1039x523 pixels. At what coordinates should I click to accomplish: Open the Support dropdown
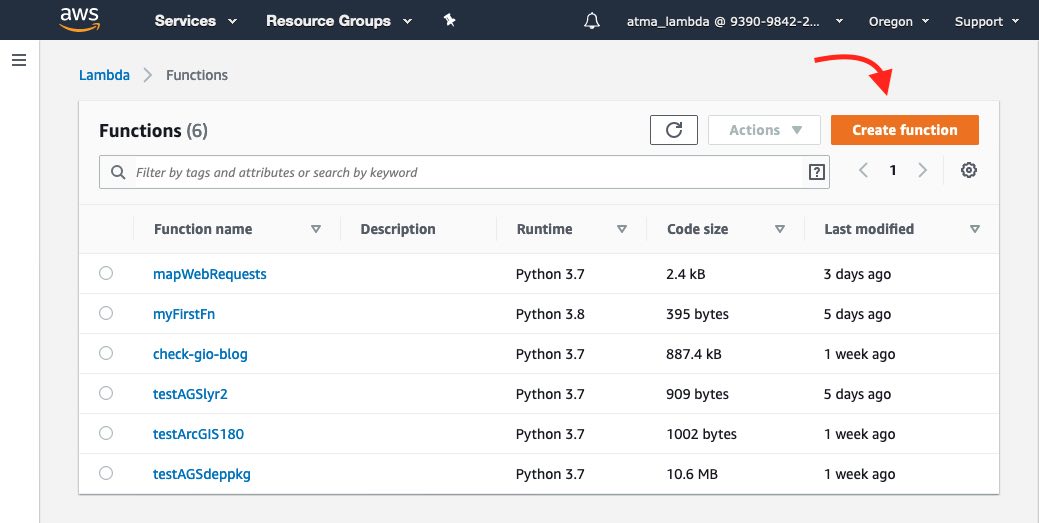pyautogui.click(x=987, y=21)
